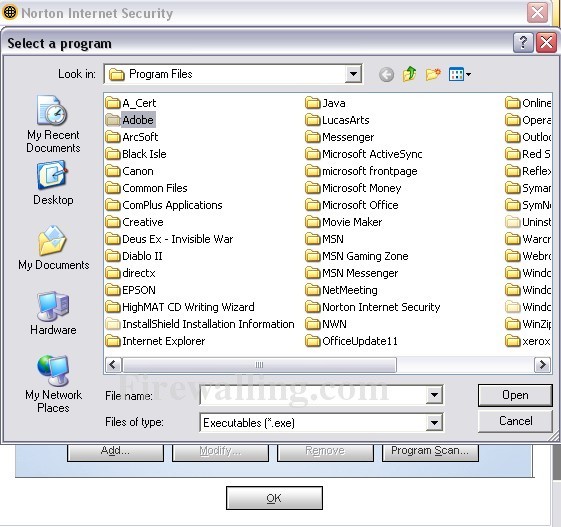
Task: Close the Select a program dialog
Action: tap(546, 43)
